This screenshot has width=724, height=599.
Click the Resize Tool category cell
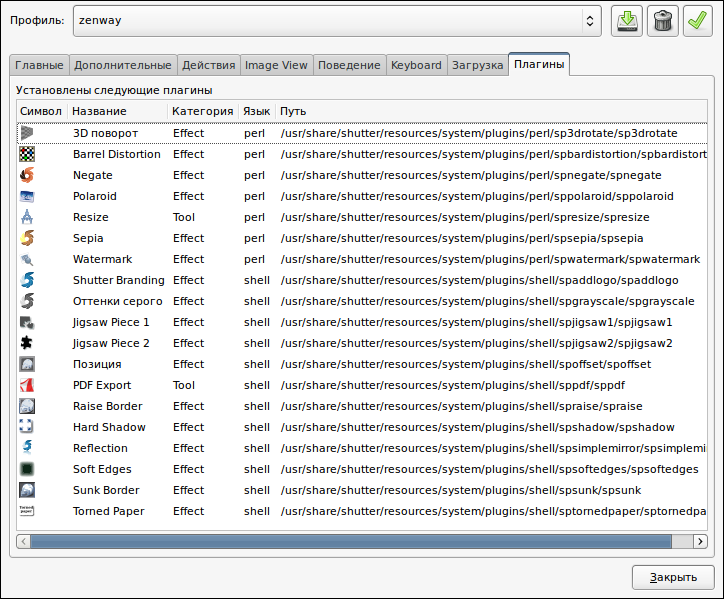click(x=184, y=217)
